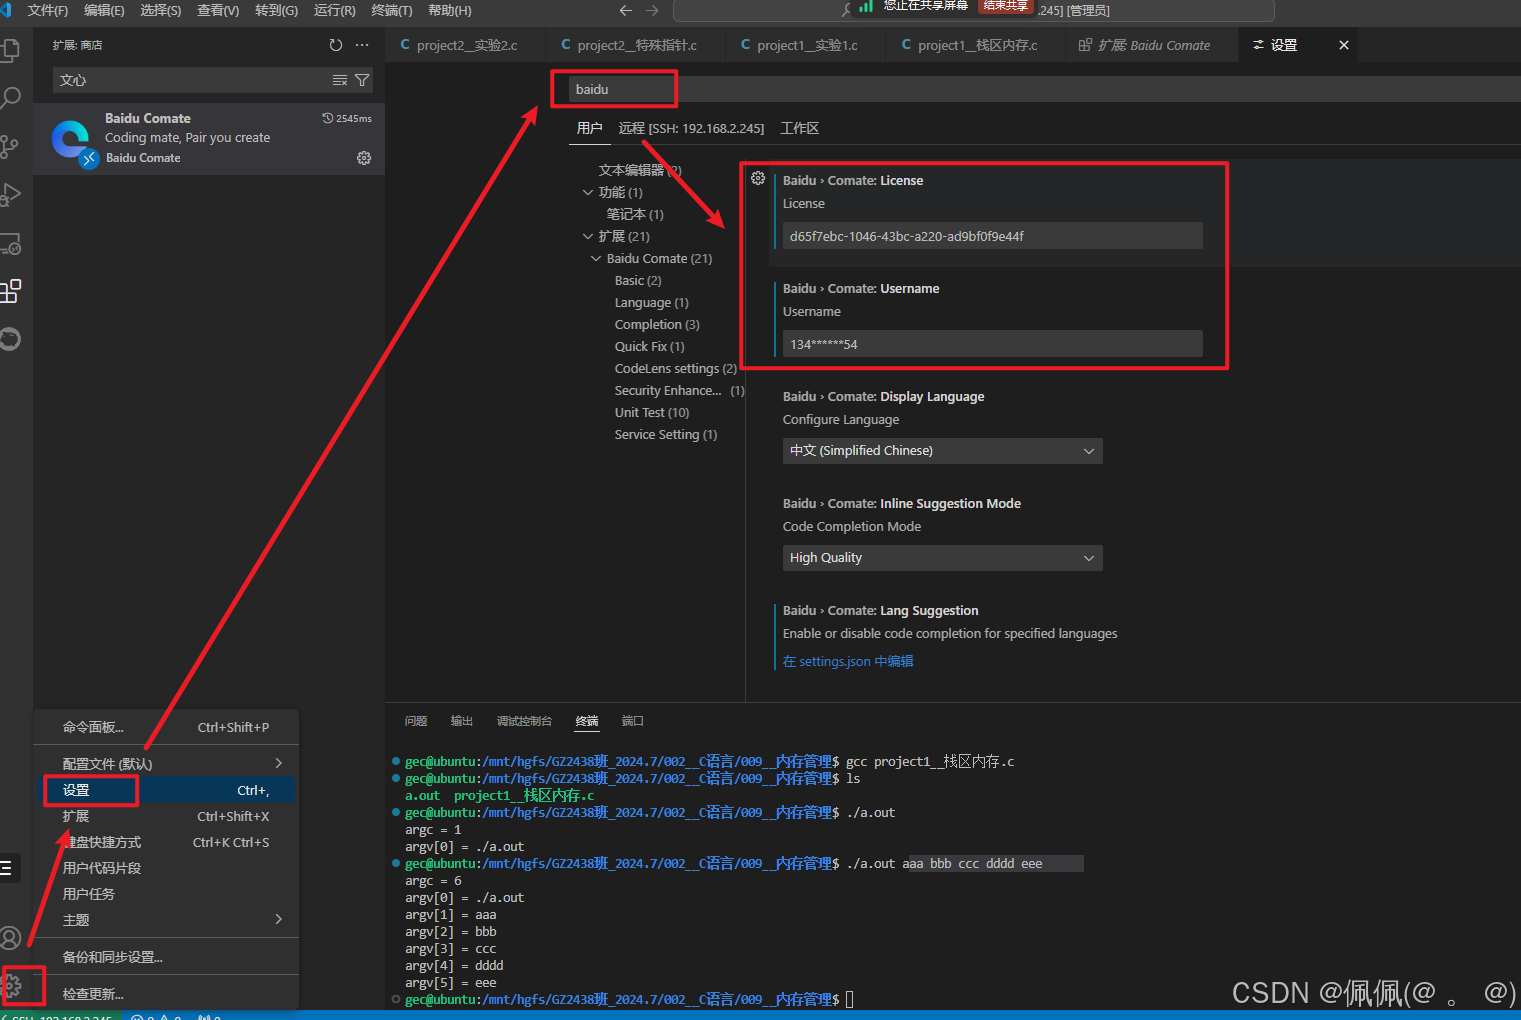Viewport: 1521px width, 1020px height.
Task: Open 在 settings.json 中编辑 link
Action: pyautogui.click(x=848, y=661)
